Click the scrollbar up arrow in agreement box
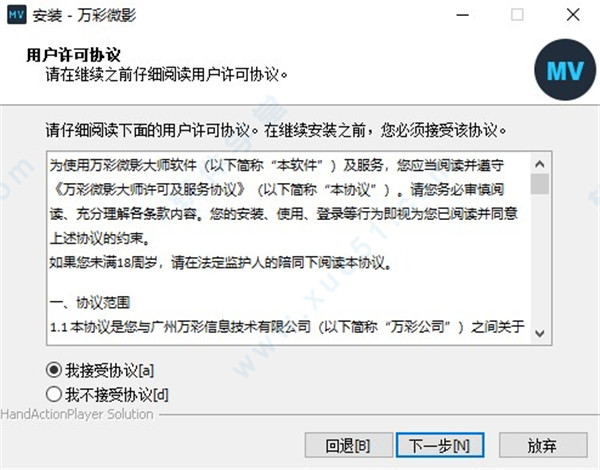 (540, 164)
